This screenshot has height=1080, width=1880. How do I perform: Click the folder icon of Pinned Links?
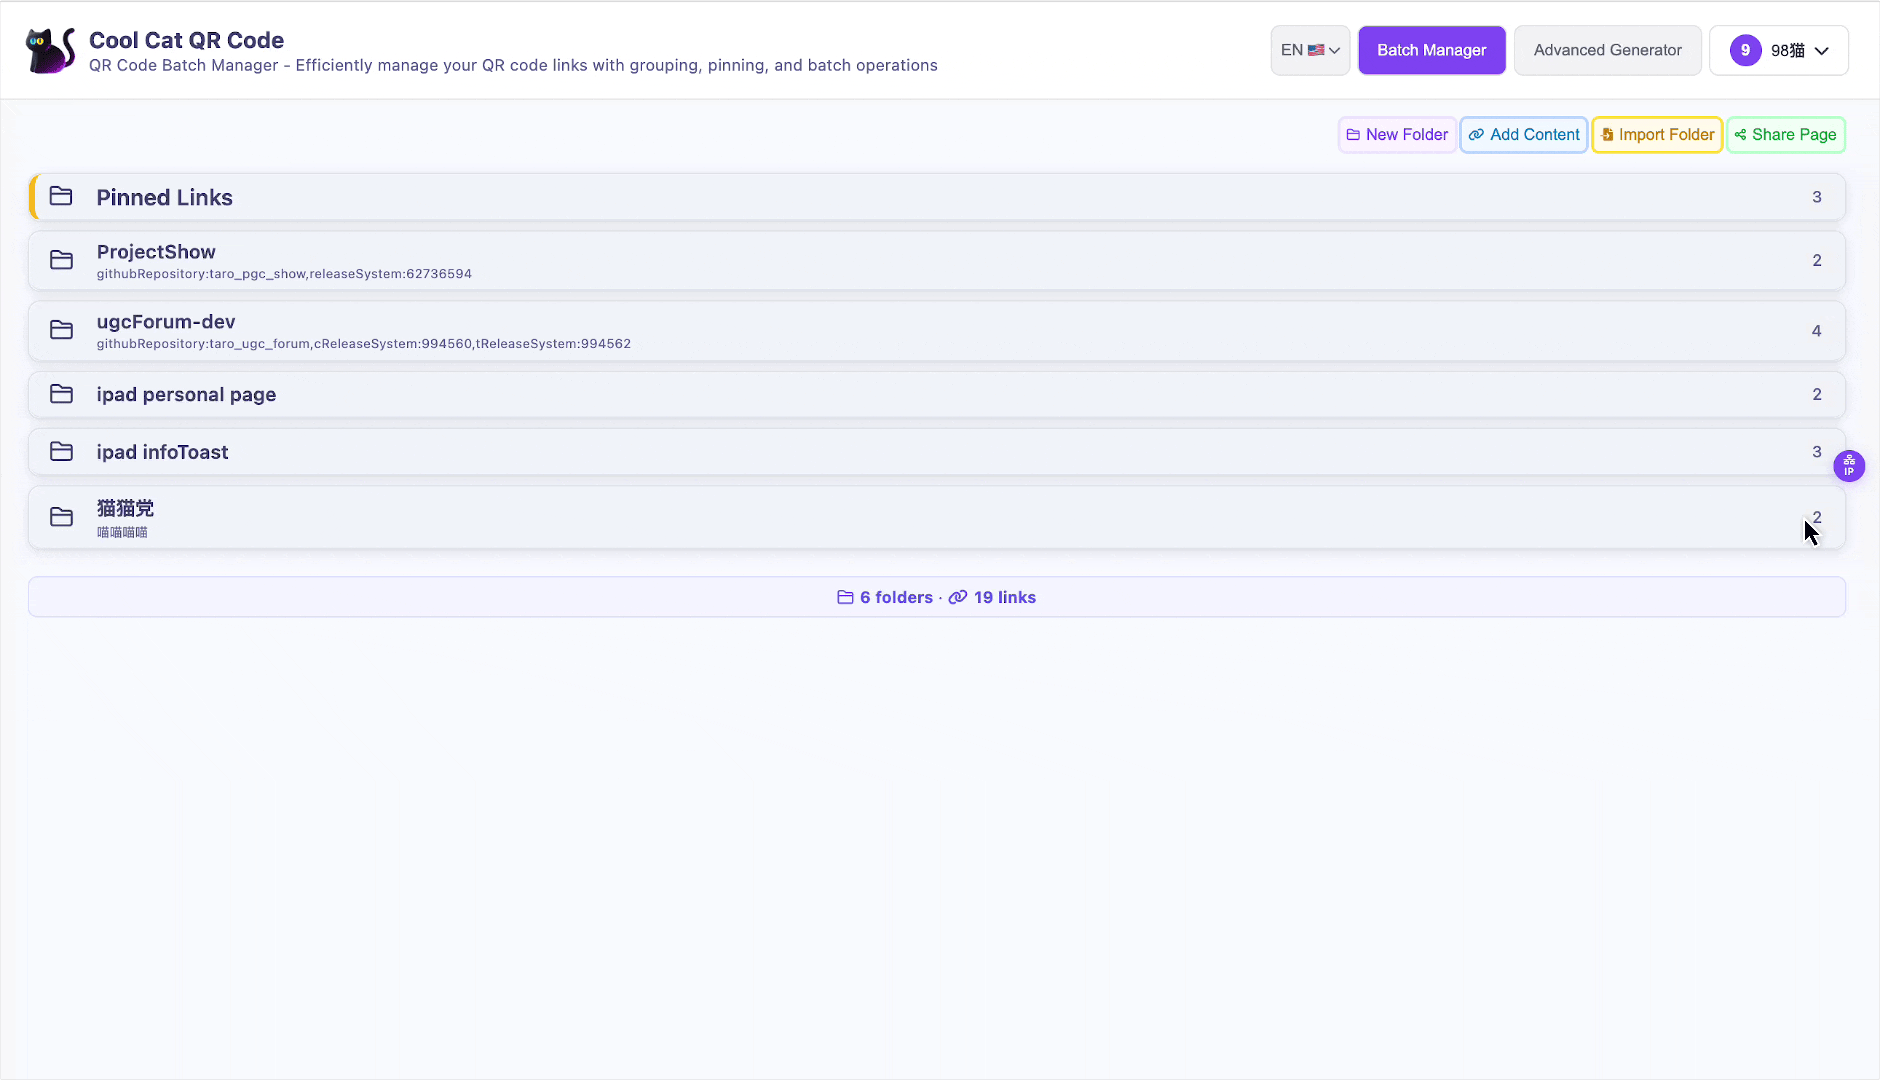tap(61, 196)
